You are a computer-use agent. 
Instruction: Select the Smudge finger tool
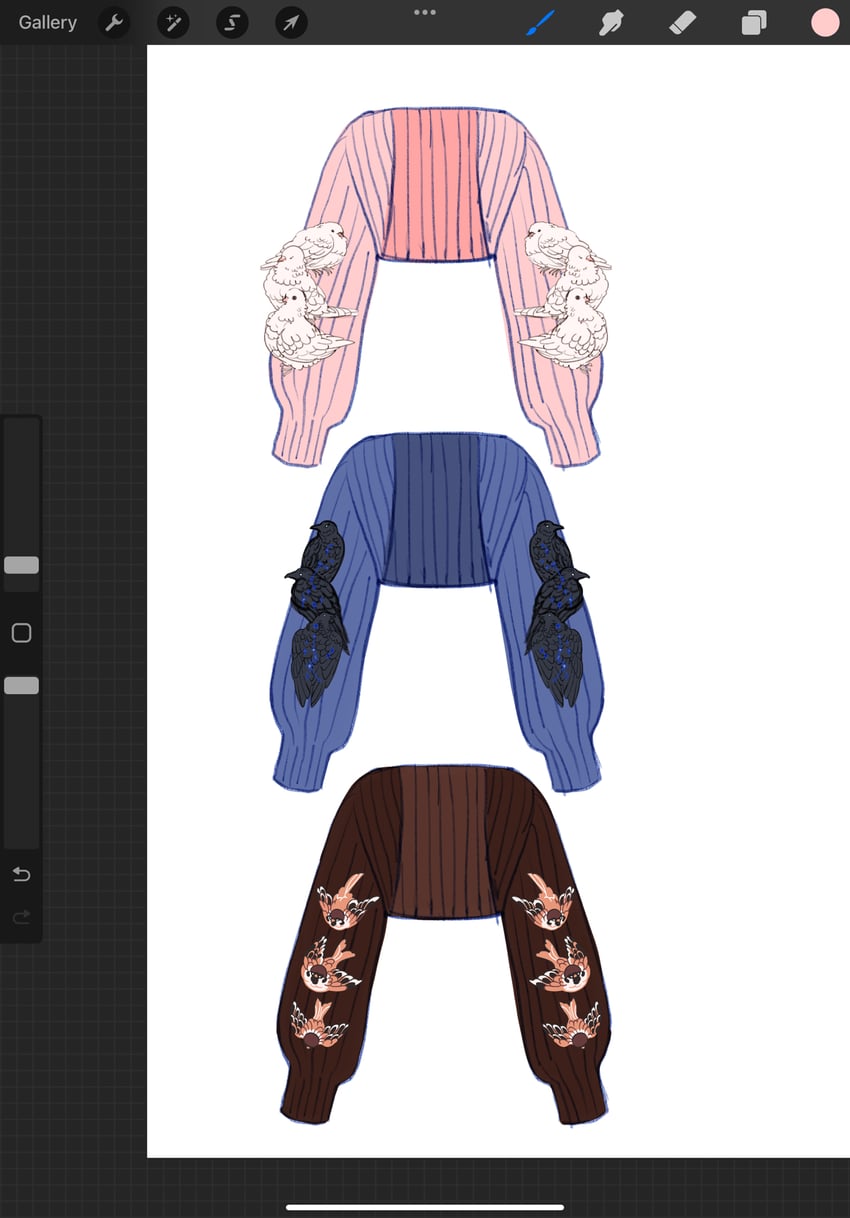point(611,22)
